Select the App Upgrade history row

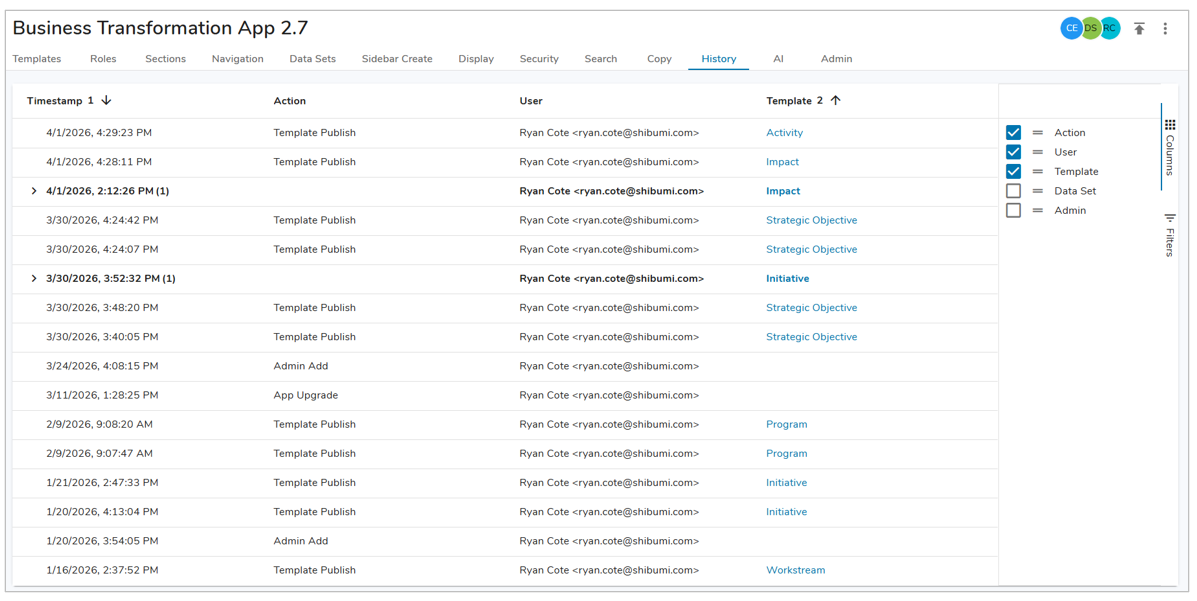click(x=305, y=396)
